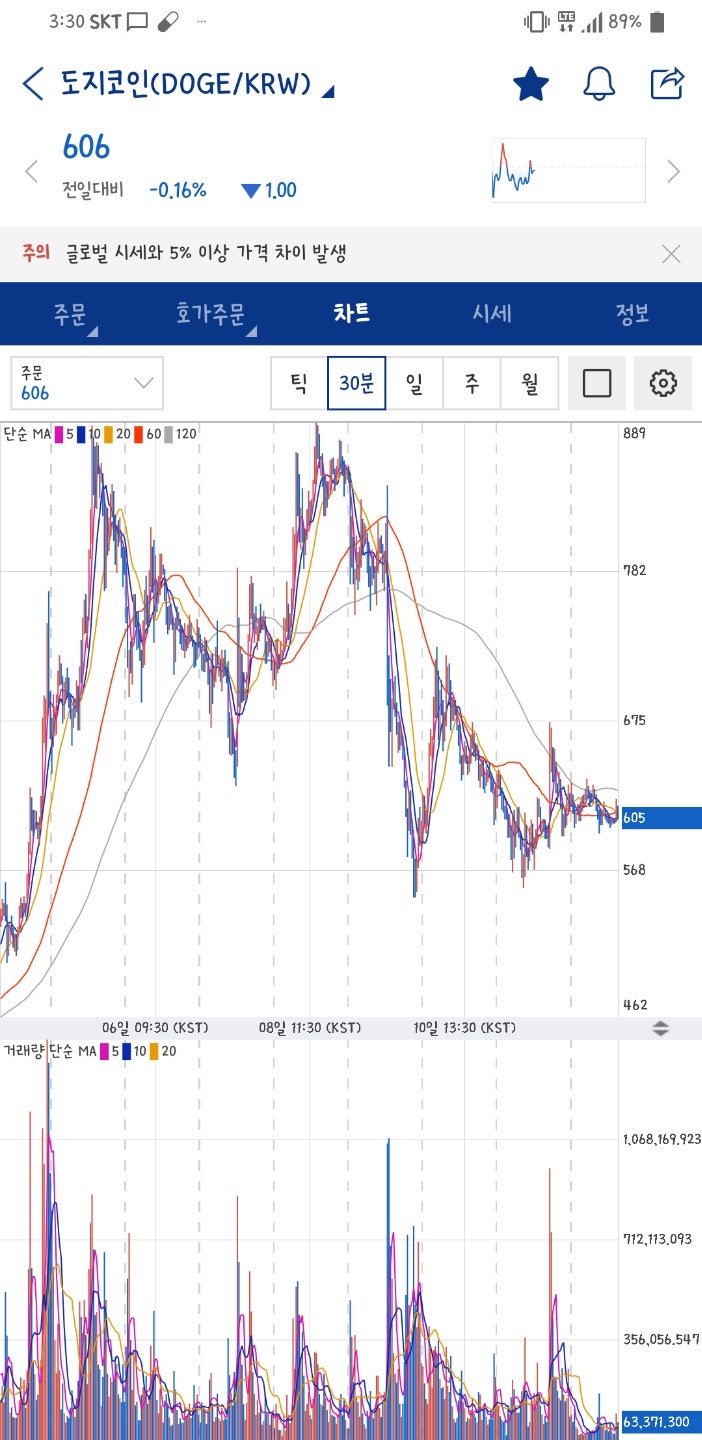The image size is (702, 1440).
Task: Tap the back arrow next to 도지코인
Action: (33, 84)
